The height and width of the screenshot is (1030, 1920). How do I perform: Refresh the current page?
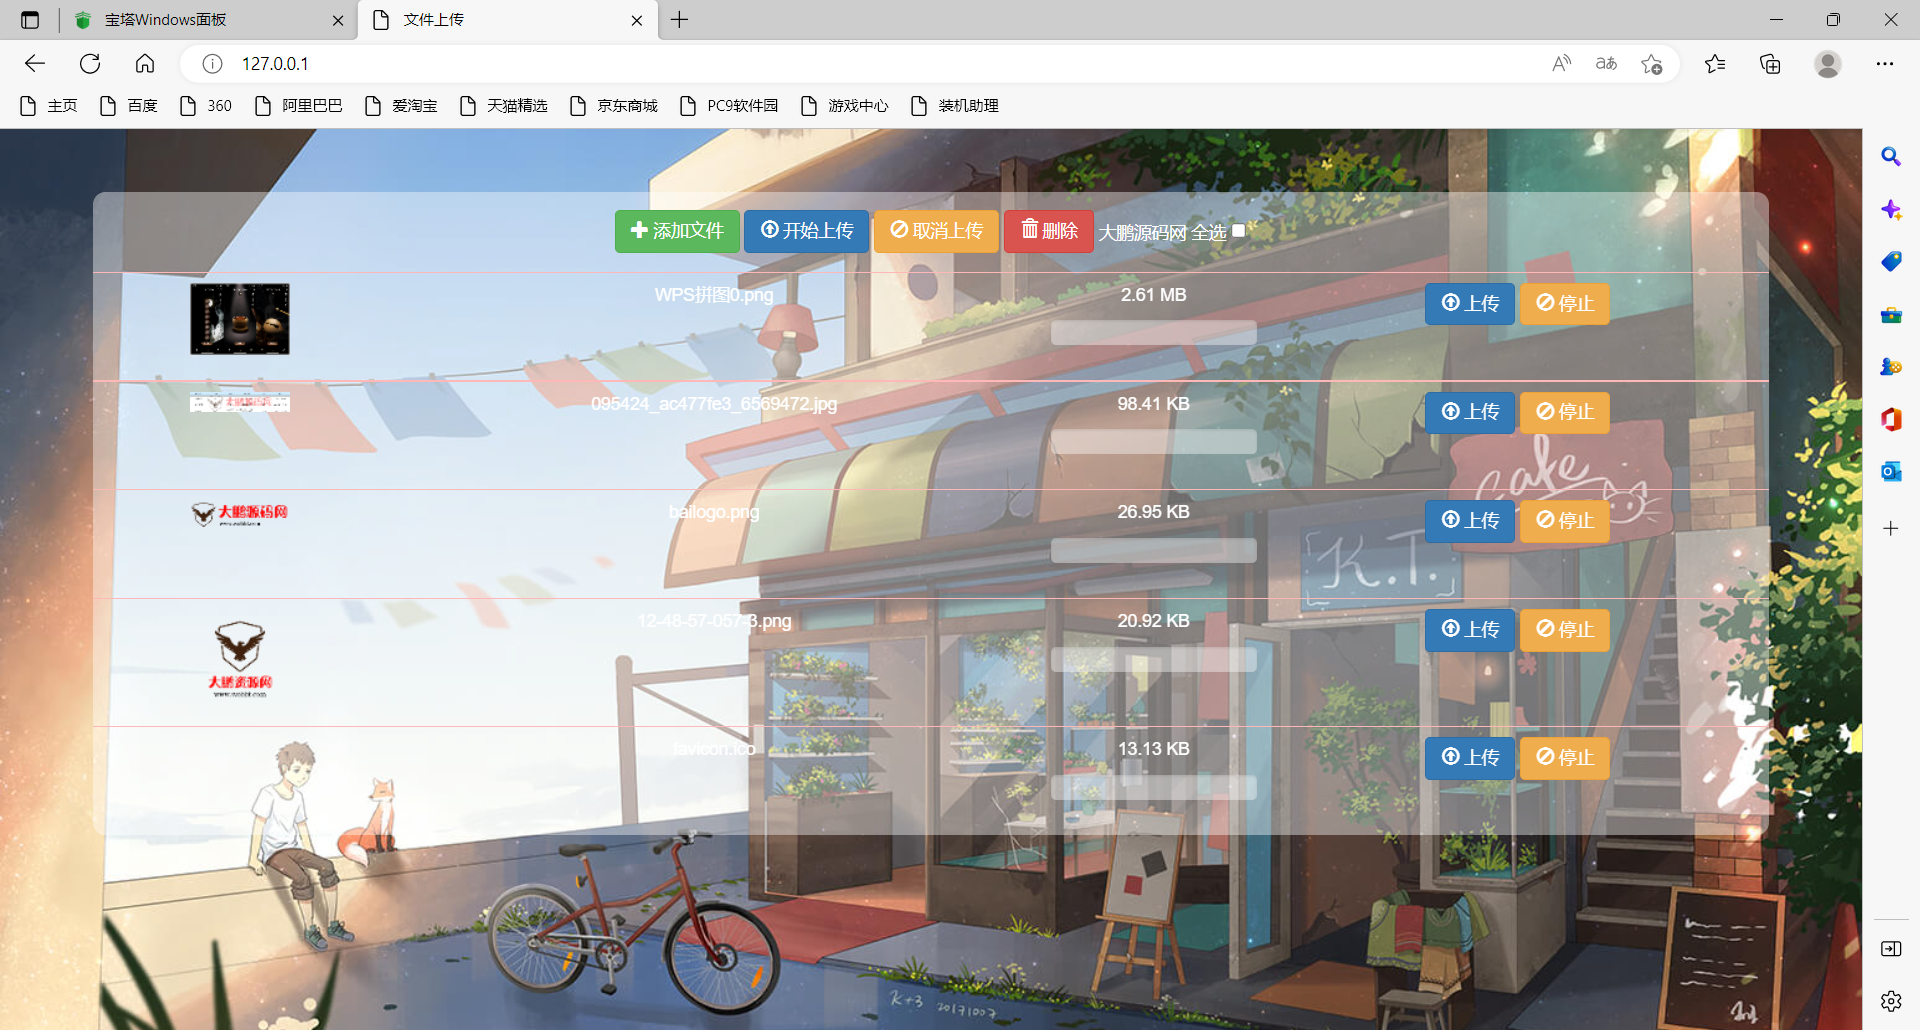[90, 64]
